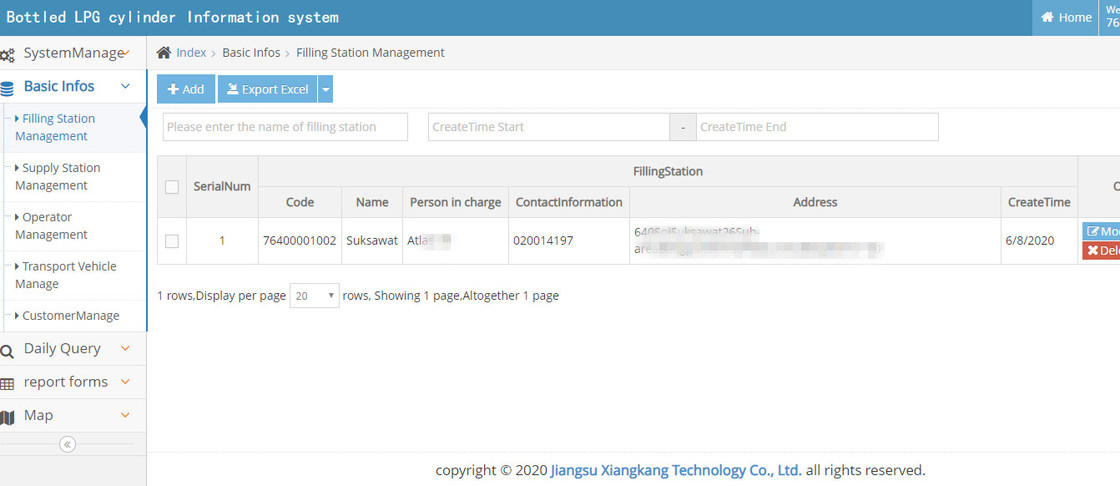This screenshot has height=486, width=1120.
Task: Expand the Daily Query menu chevron
Action: [125, 349]
